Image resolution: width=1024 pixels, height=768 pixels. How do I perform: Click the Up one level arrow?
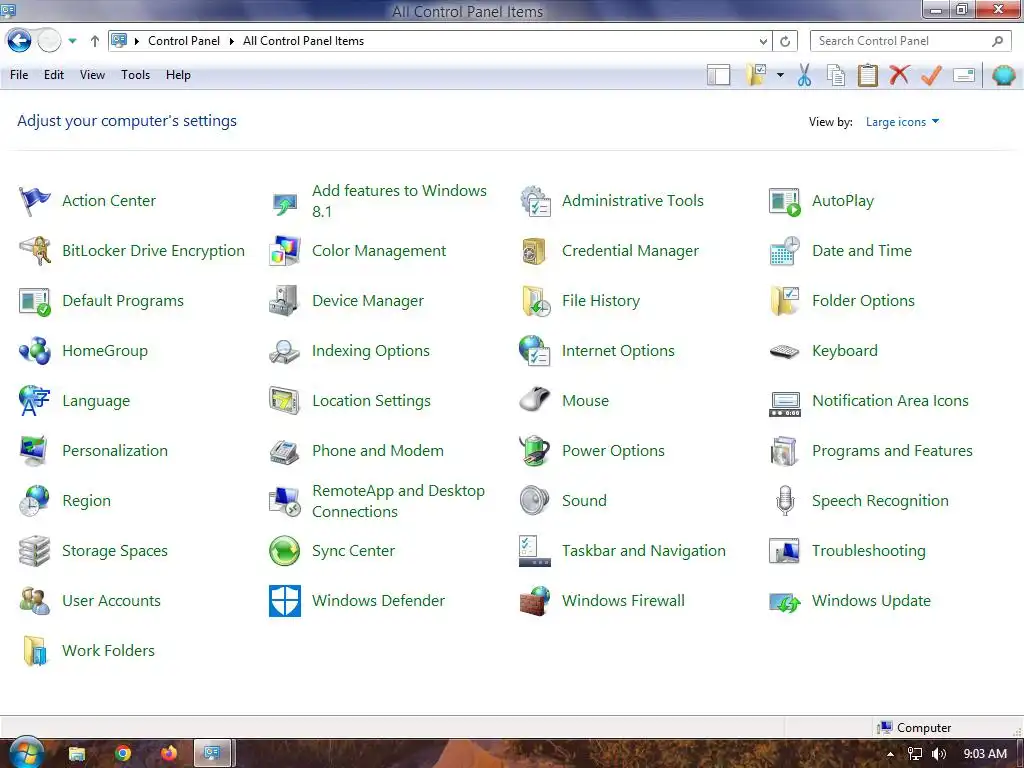coord(95,41)
